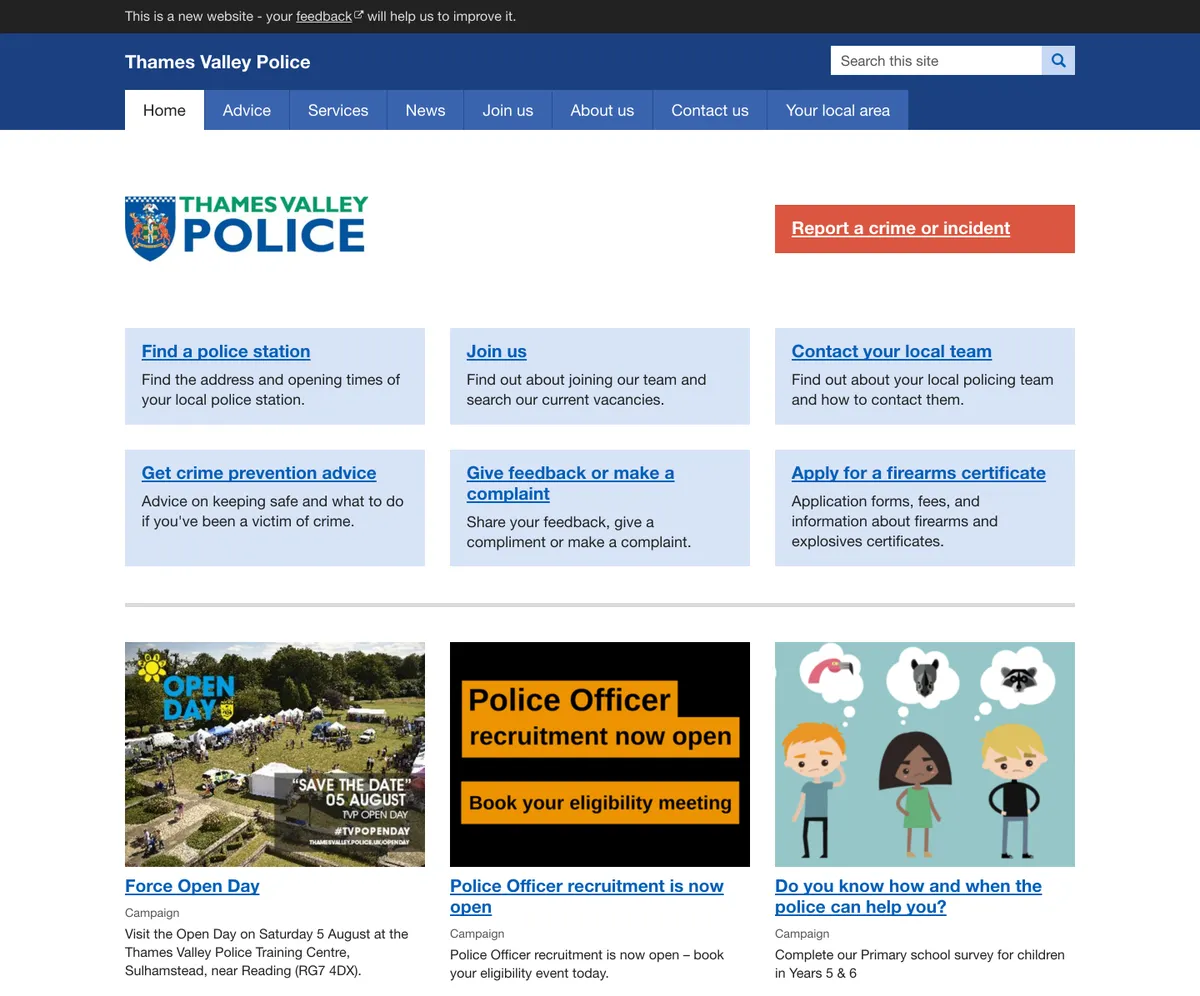Open the feedback link in top banner
This screenshot has height=996, width=1200.
click(x=329, y=16)
